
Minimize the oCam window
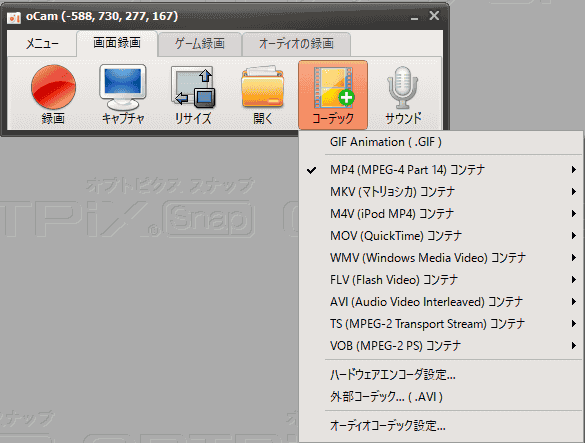point(414,18)
